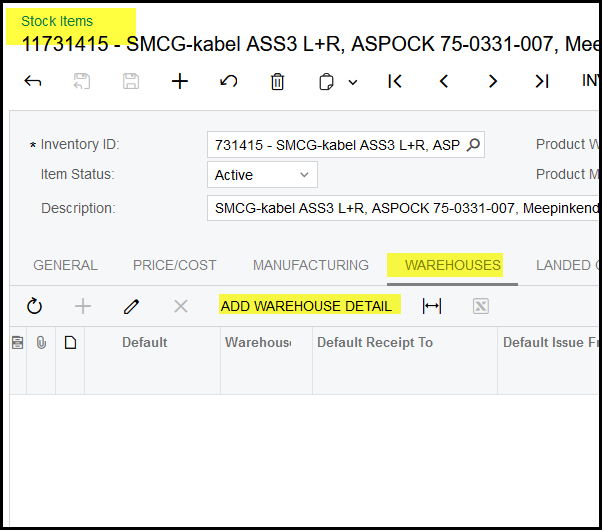Go to the last record
The image size is (602, 530).
click(x=541, y=82)
